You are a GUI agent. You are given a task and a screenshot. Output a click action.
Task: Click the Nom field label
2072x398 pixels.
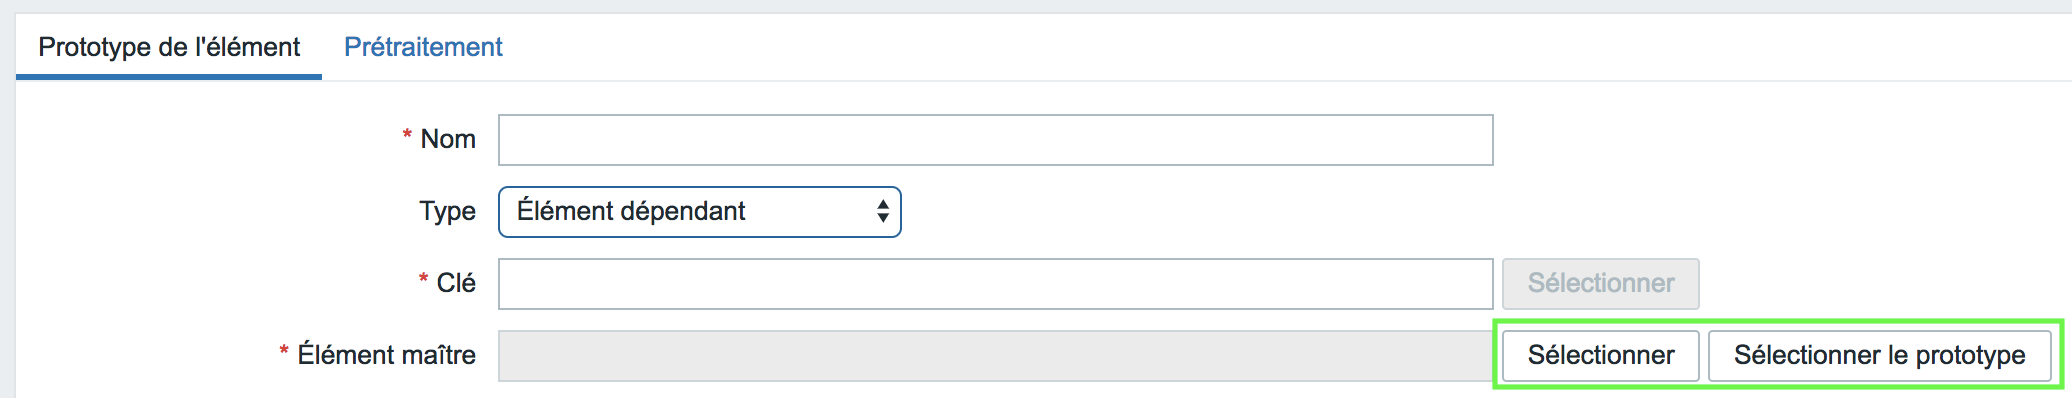pos(448,139)
